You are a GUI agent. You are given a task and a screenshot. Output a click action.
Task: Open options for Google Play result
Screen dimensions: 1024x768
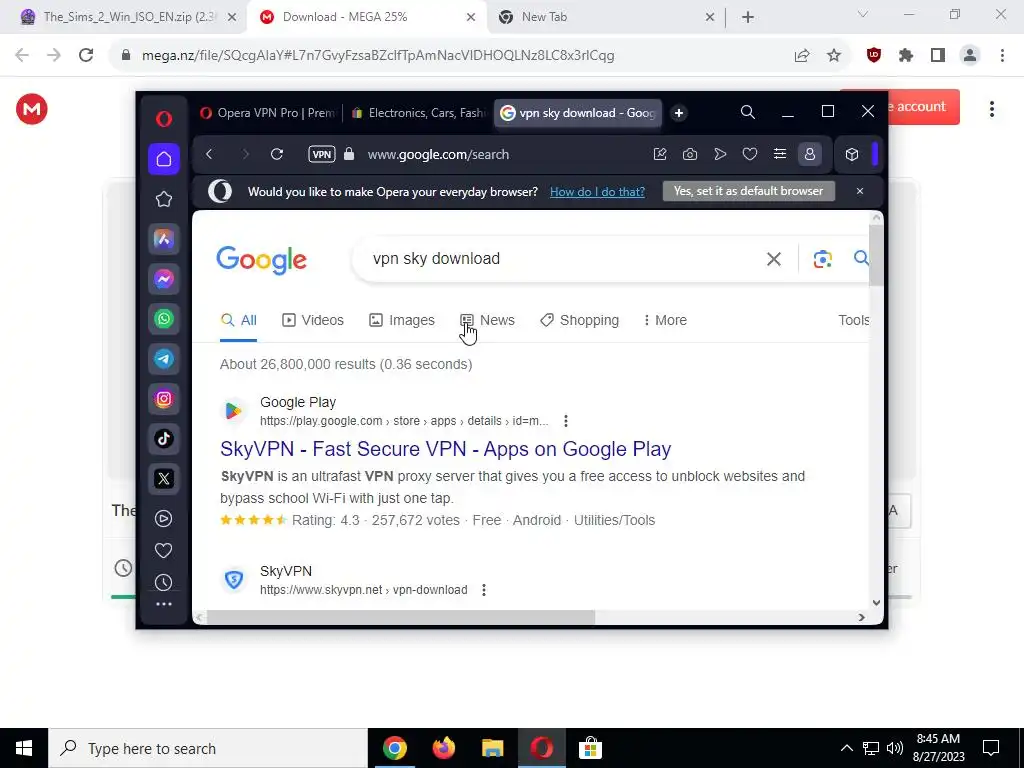pyautogui.click(x=566, y=421)
